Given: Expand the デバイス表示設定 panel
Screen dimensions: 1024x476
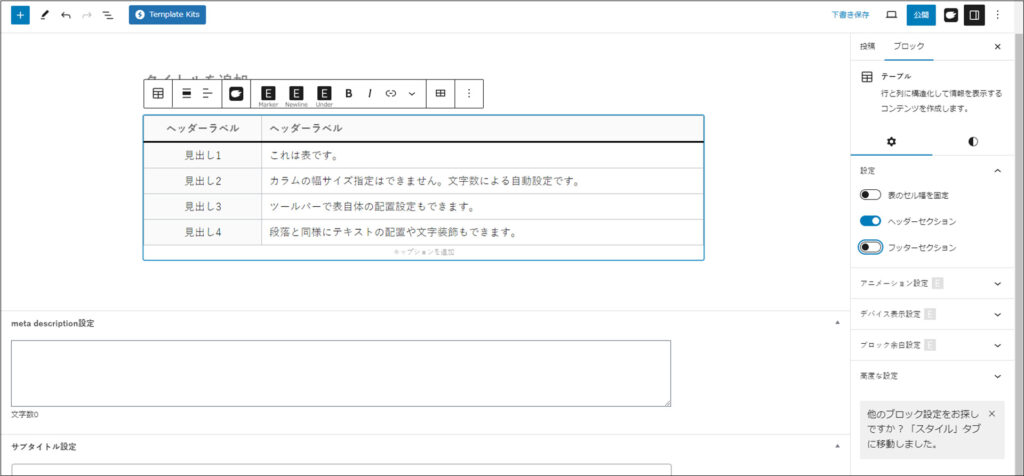Looking at the screenshot, I should click(x=997, y=314).
